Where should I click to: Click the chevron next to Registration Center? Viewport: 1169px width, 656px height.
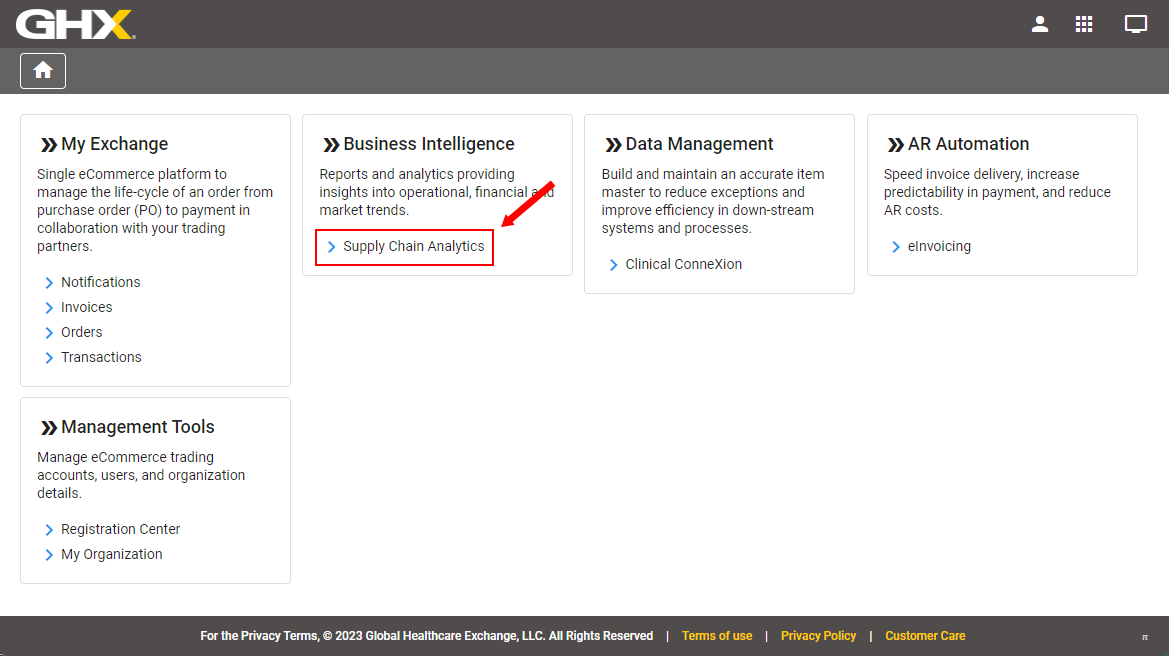(49, 530)
